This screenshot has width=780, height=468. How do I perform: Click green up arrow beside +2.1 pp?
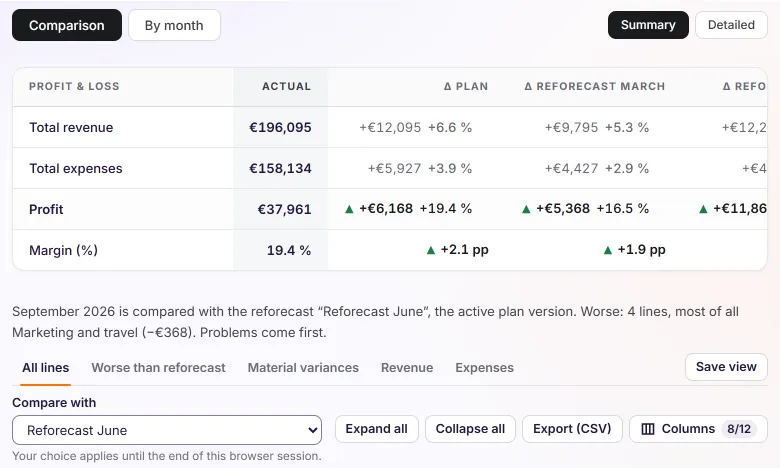point(431,250)
